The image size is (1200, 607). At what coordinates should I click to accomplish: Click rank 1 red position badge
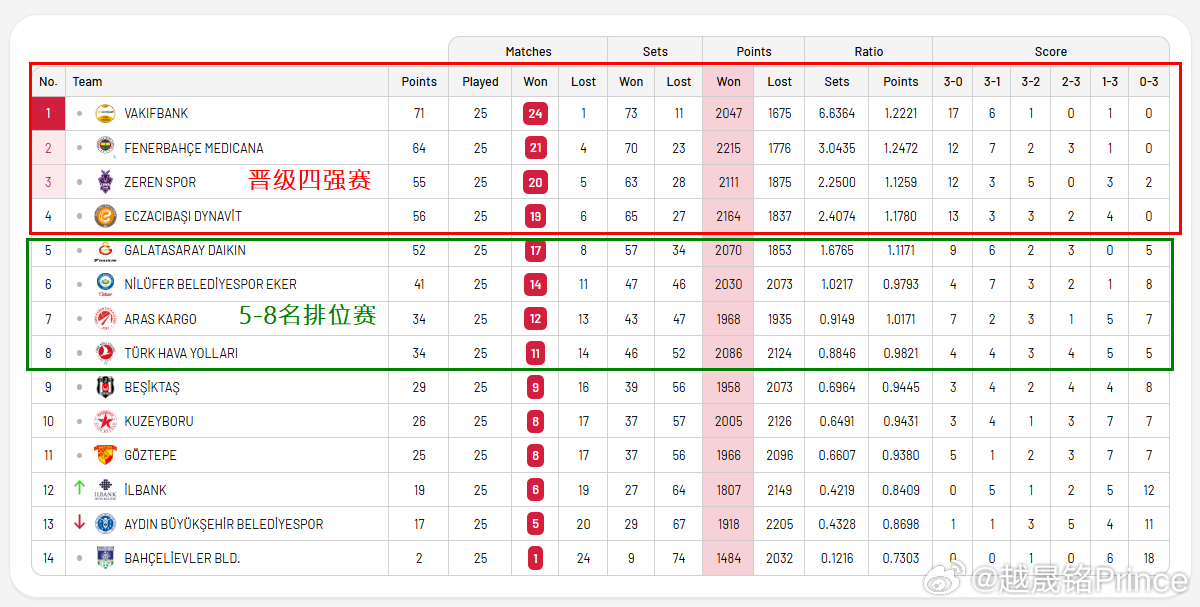point(48,114)
